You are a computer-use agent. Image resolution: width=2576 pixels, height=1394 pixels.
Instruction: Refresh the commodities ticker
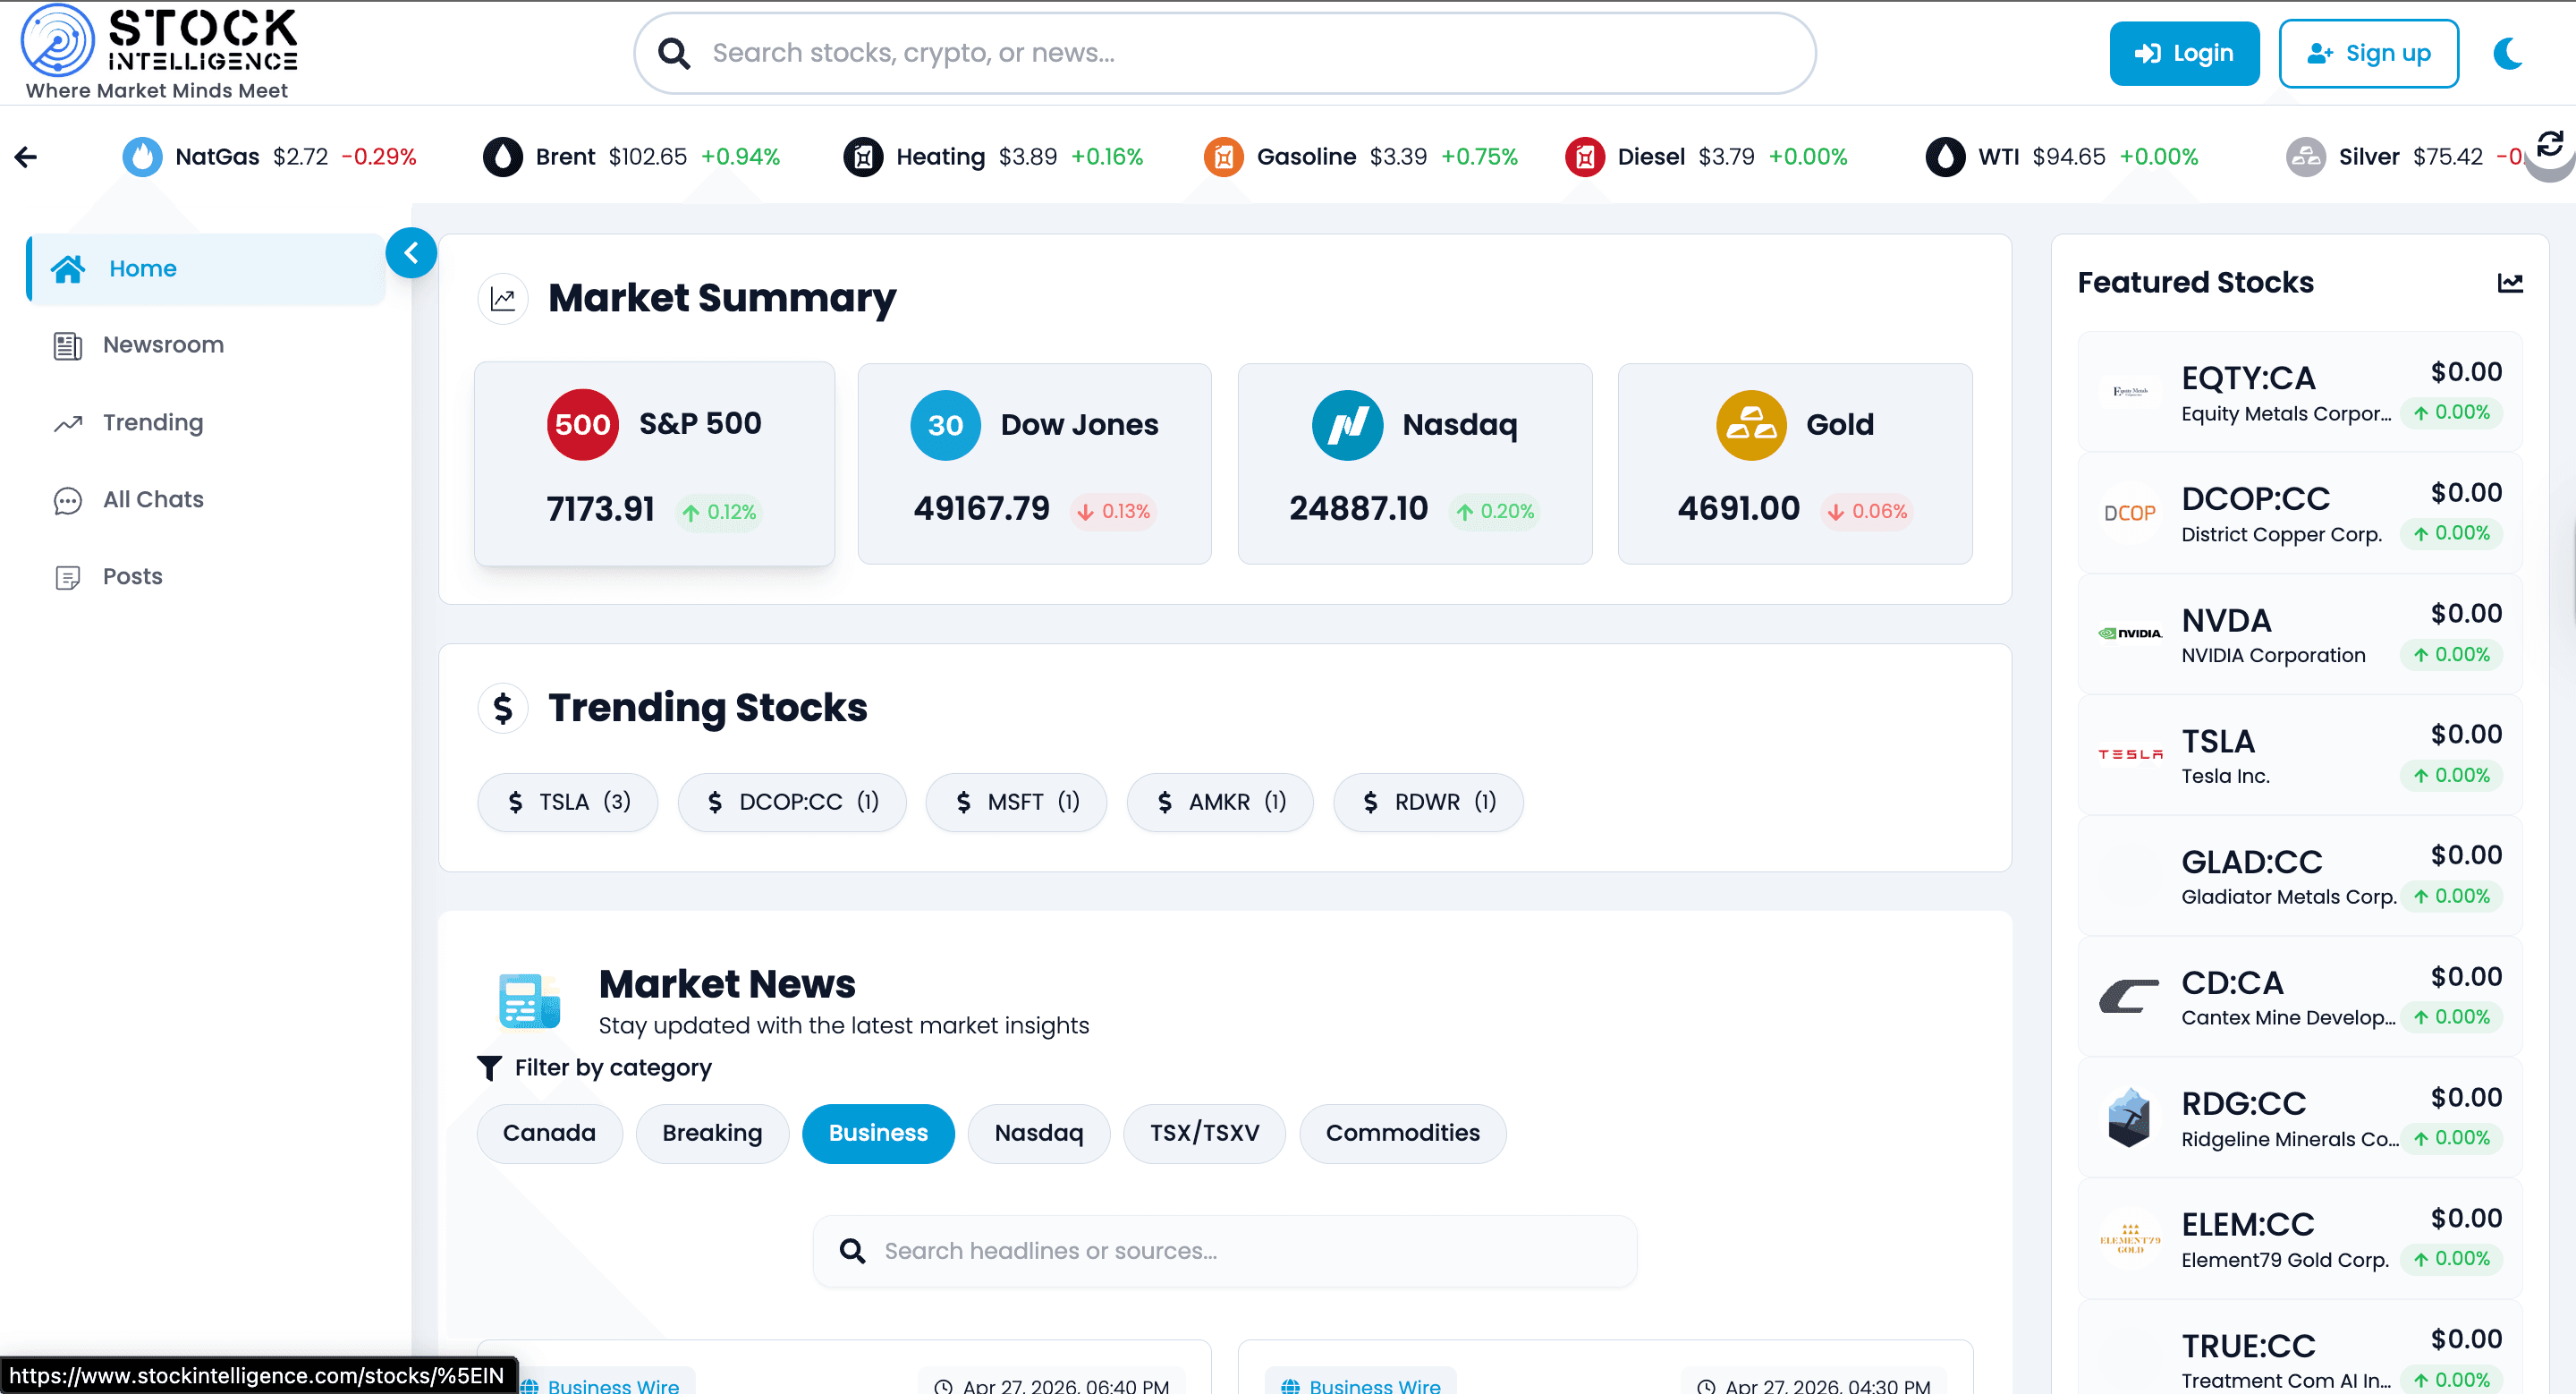(x=2549, y=145)
